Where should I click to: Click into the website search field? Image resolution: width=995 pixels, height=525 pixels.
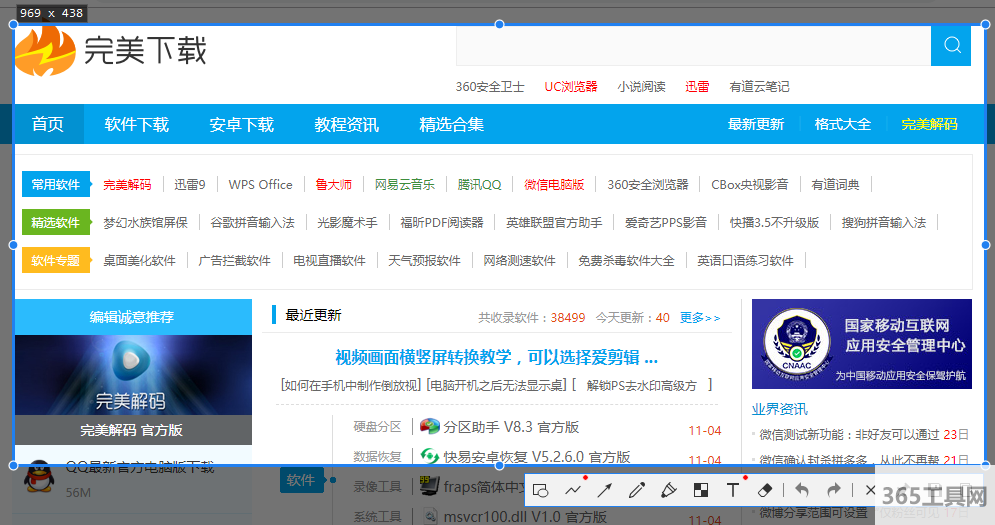(692, 45)
